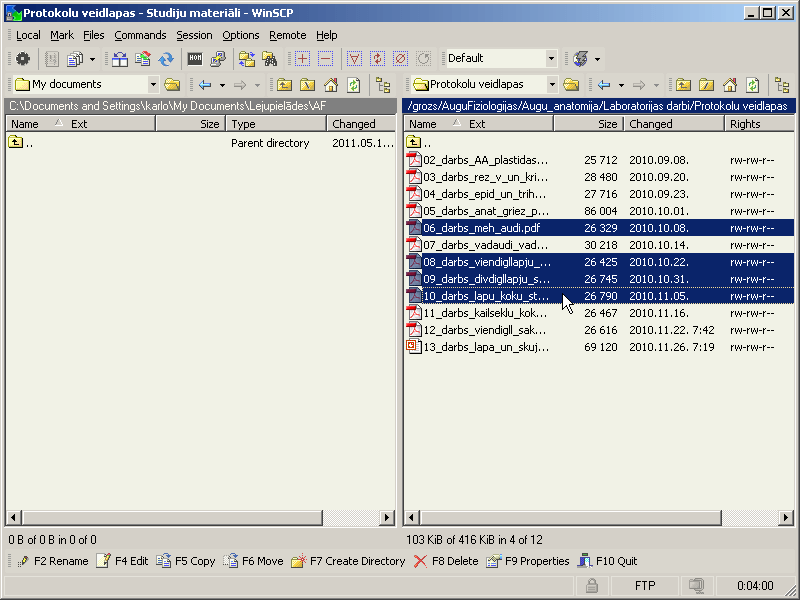Click the F2 Rename button

(53, 561)
